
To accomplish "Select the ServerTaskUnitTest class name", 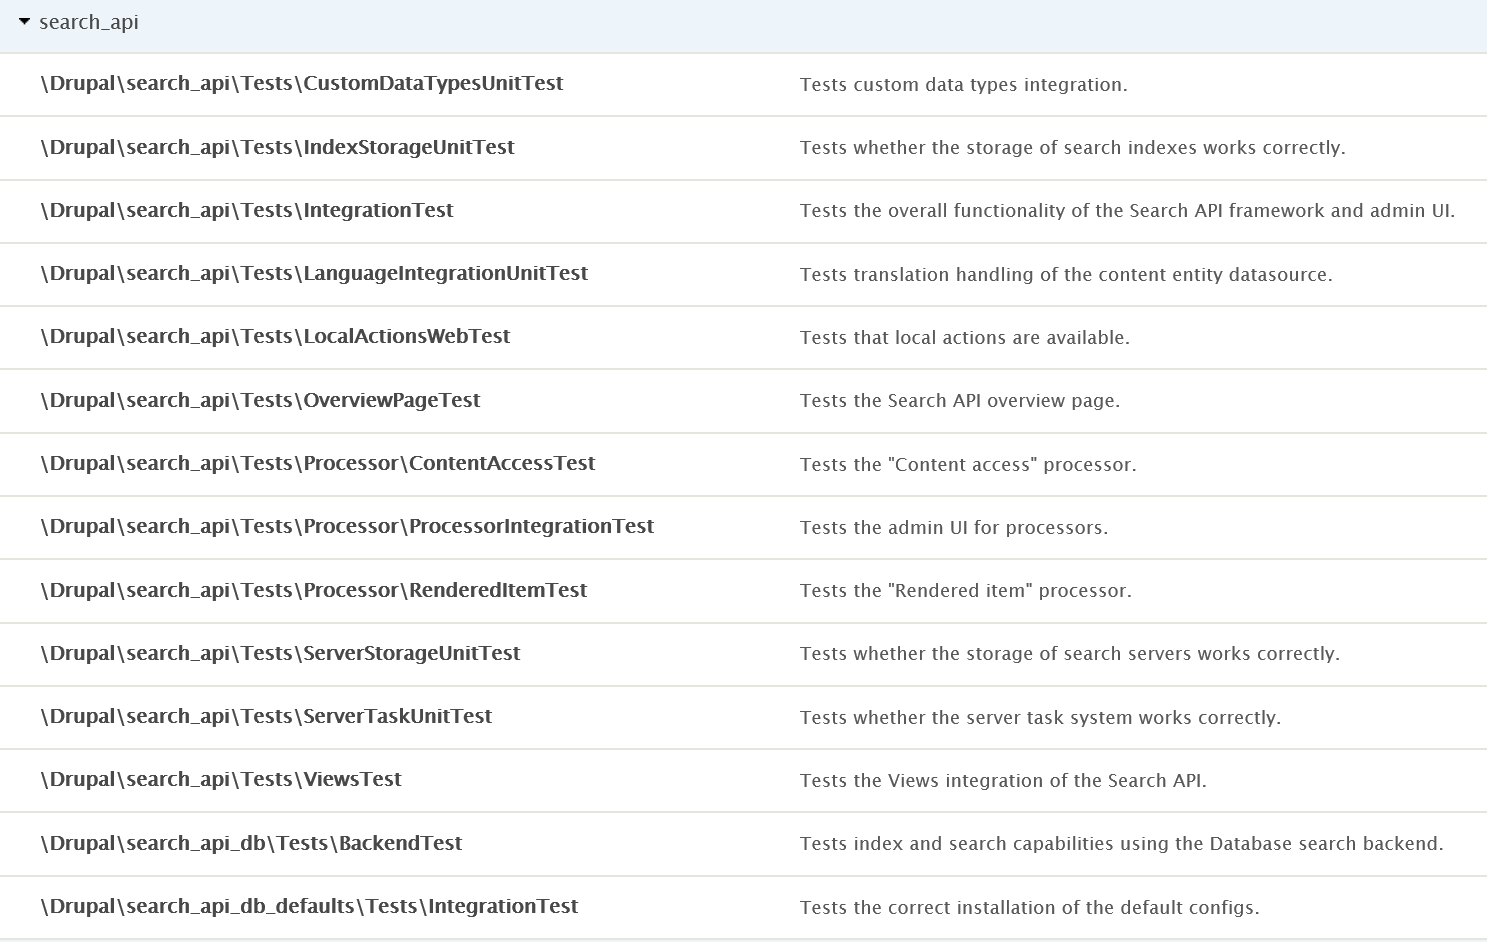I will click(x=266, y=716).
